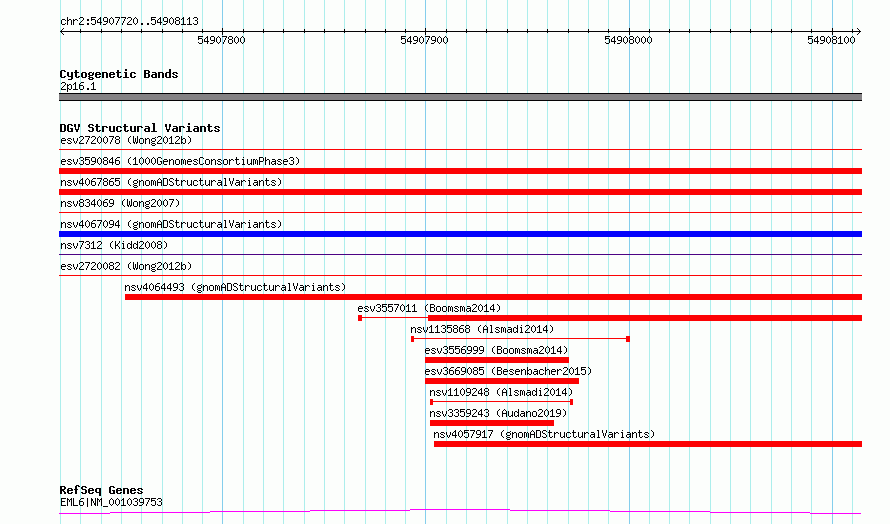Click the thin red line of nsv1135868

pos(520,339)
